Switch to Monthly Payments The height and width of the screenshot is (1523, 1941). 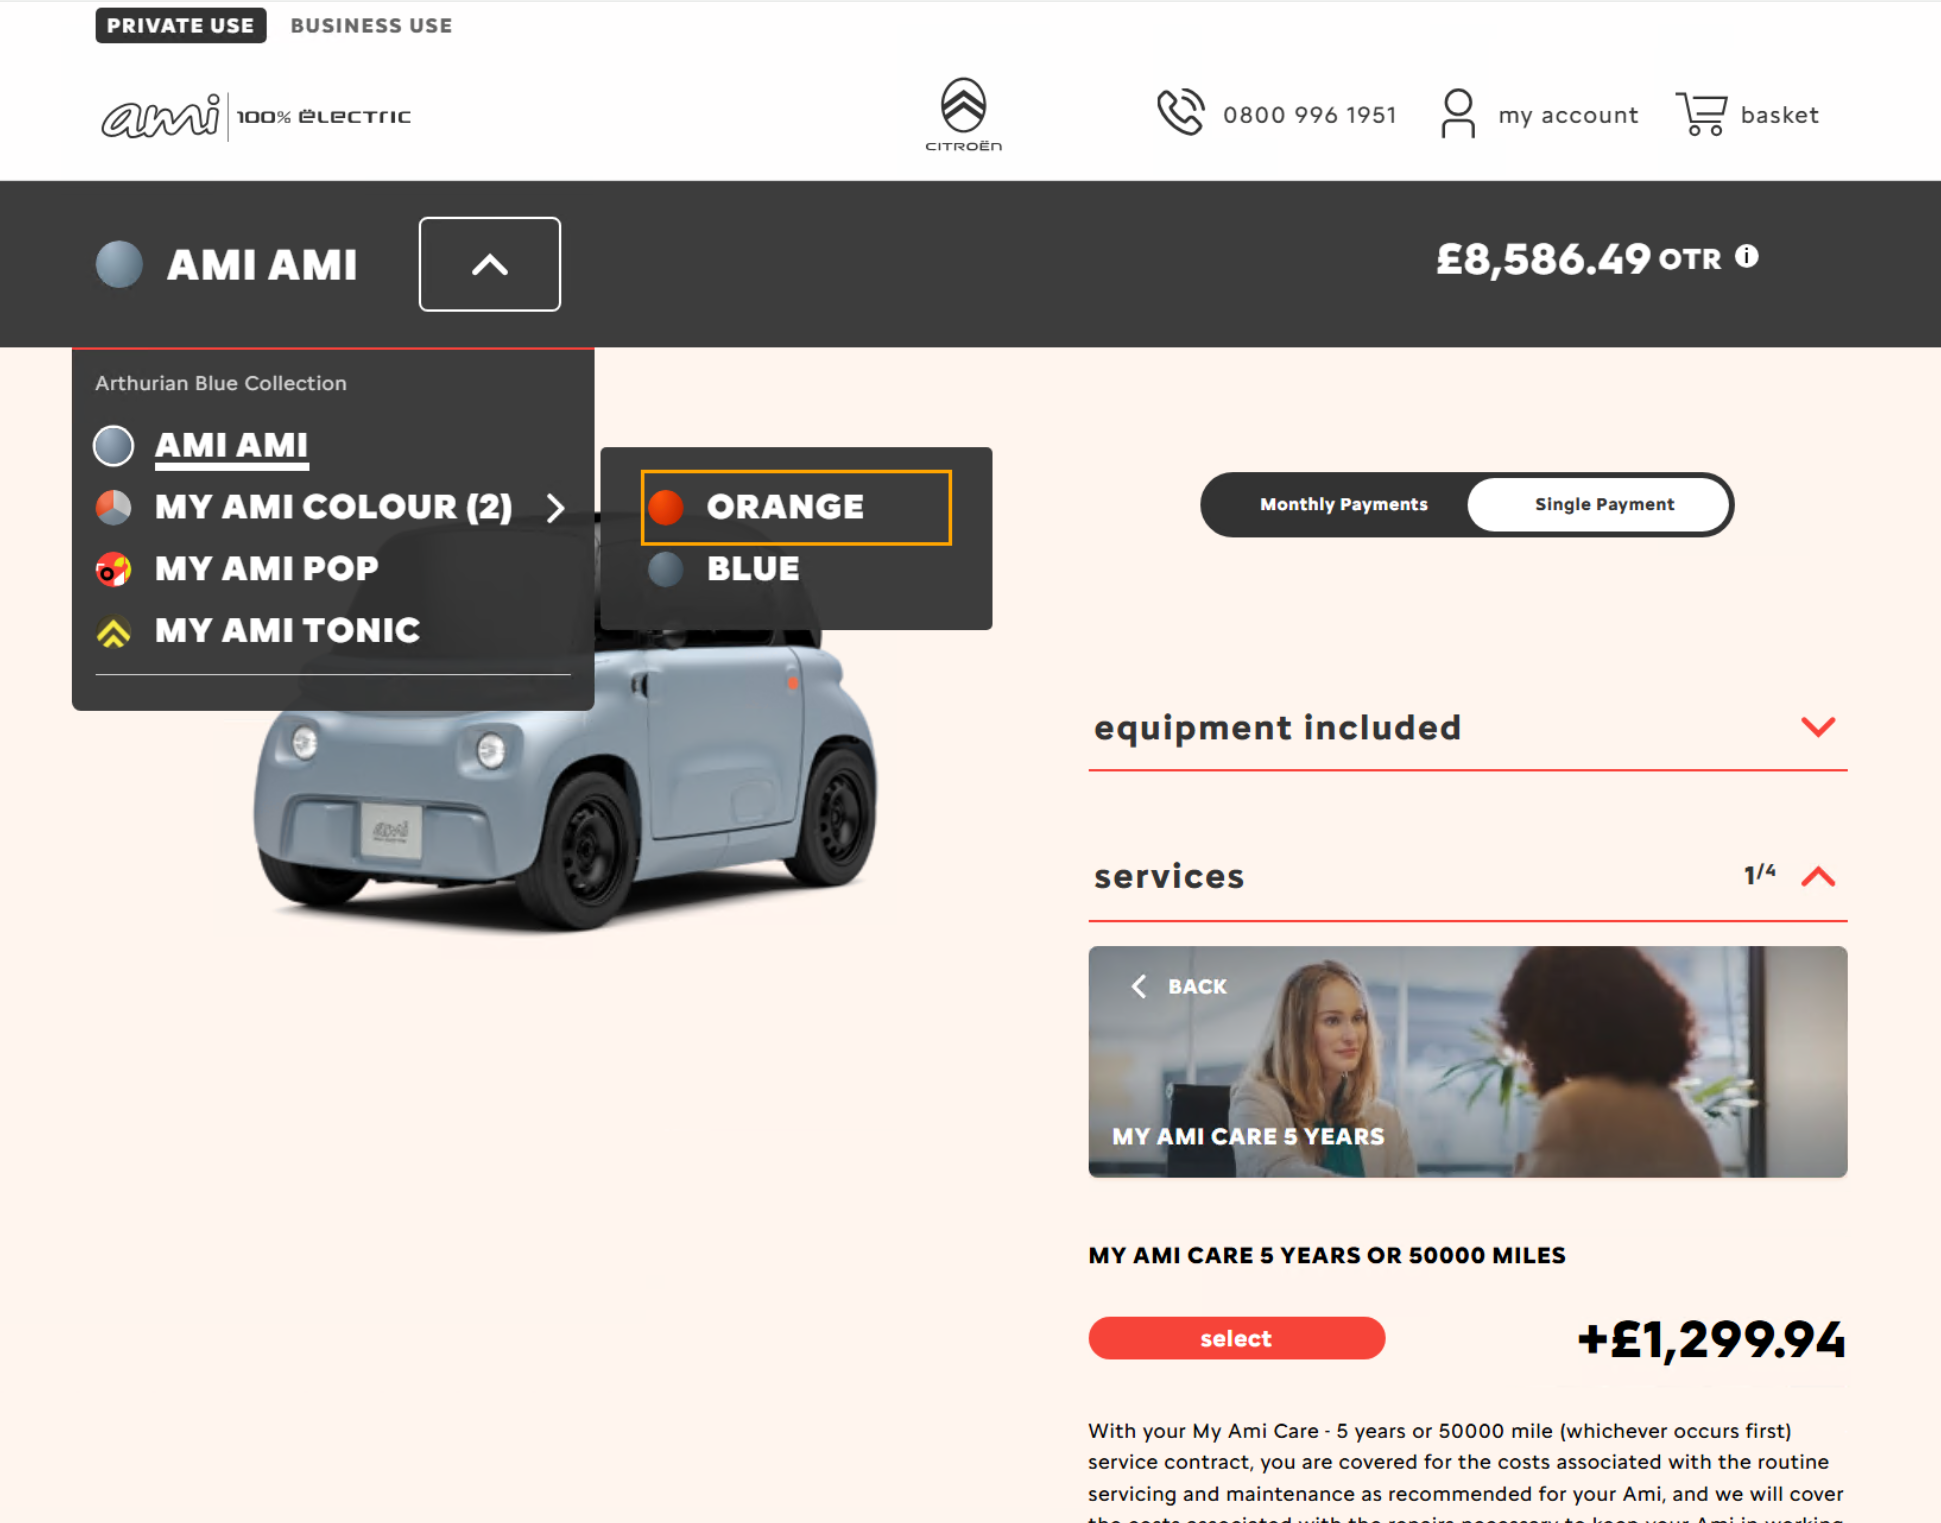1343,504
